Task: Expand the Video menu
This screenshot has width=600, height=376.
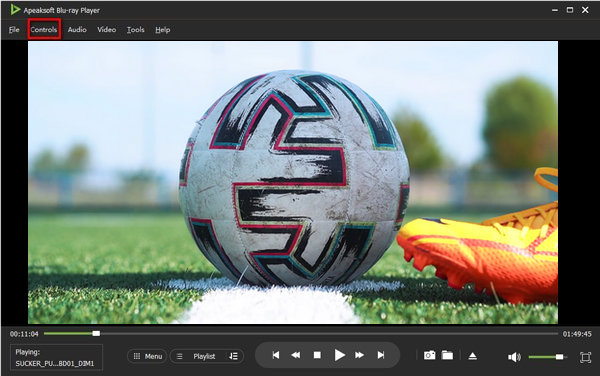Action: [106, 29]
